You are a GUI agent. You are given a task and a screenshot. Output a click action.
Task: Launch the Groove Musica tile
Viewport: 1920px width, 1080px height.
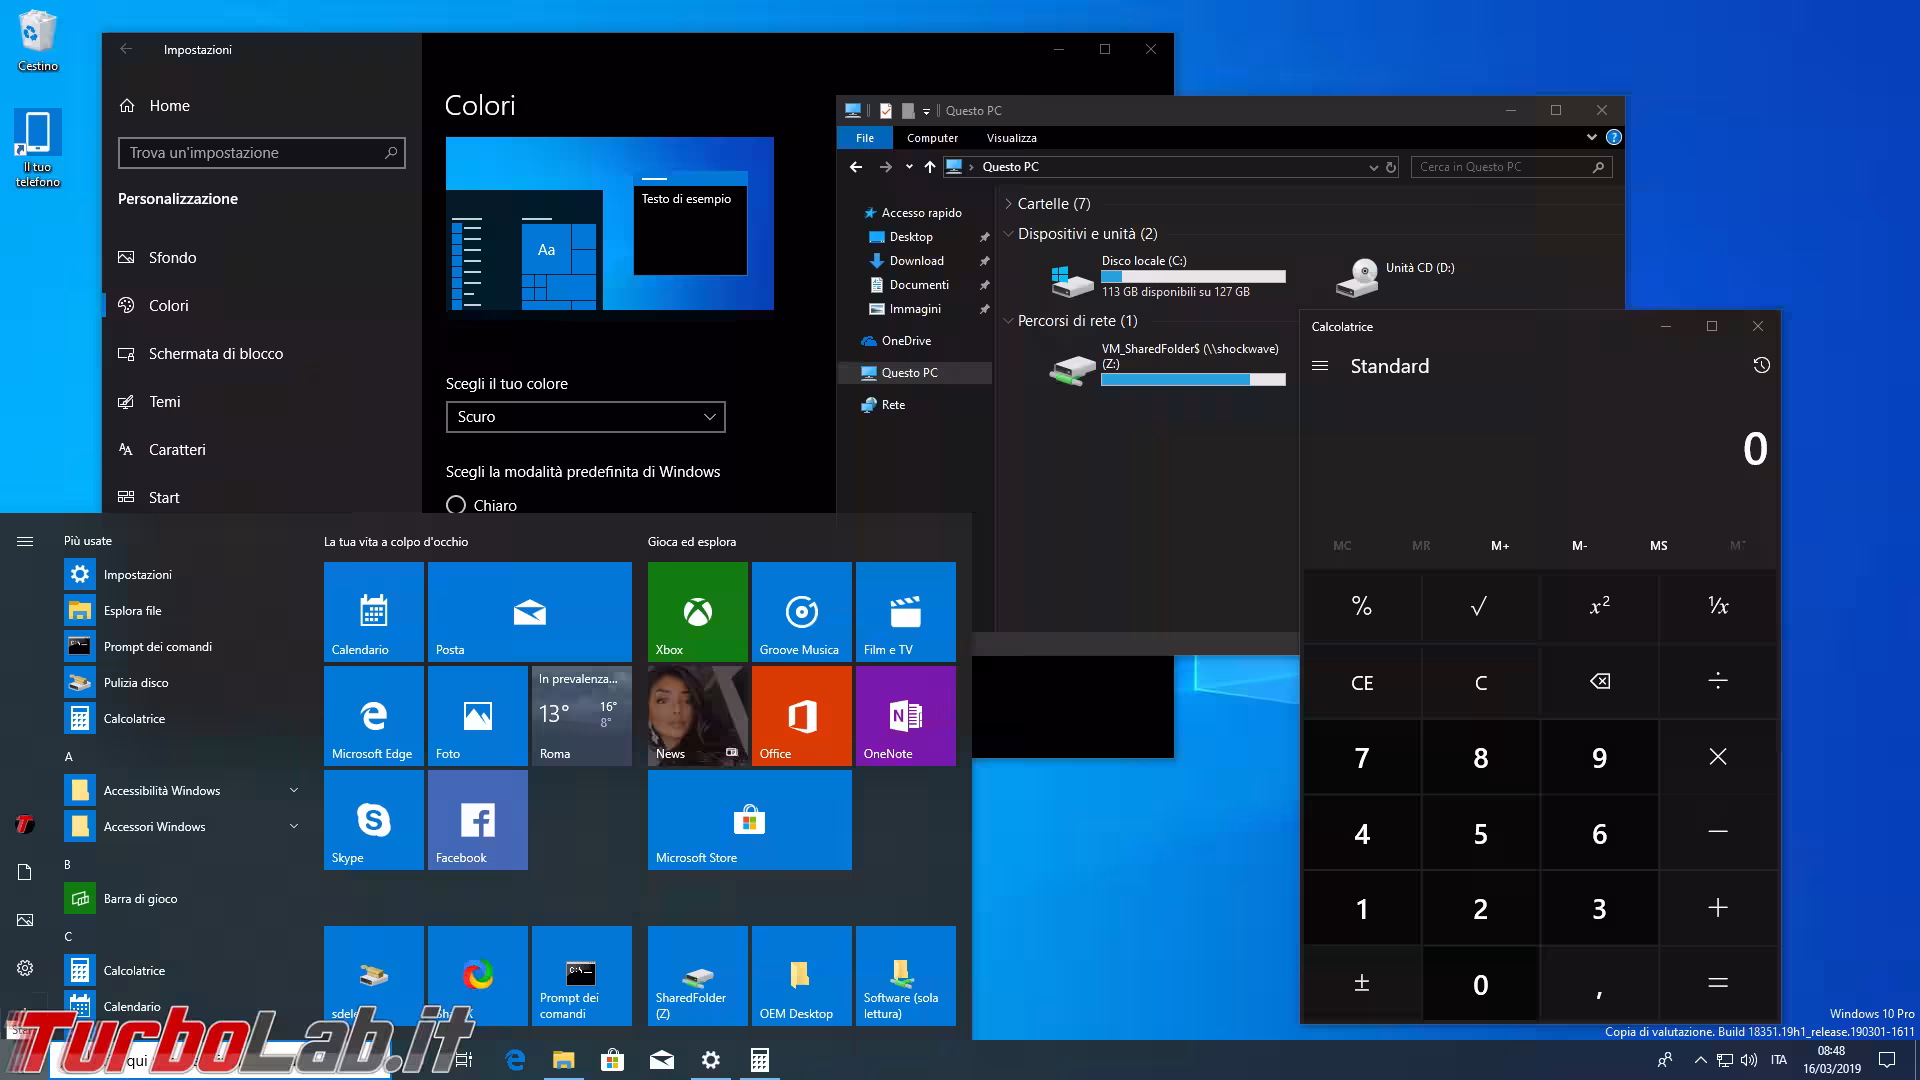(801, 611)
